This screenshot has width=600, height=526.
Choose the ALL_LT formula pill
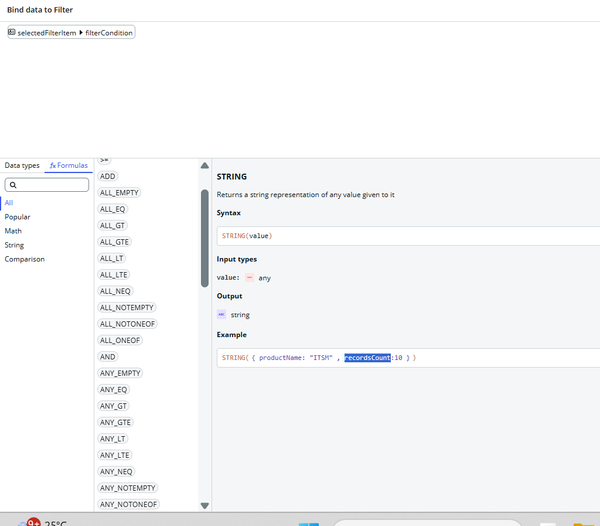(112, 259)
